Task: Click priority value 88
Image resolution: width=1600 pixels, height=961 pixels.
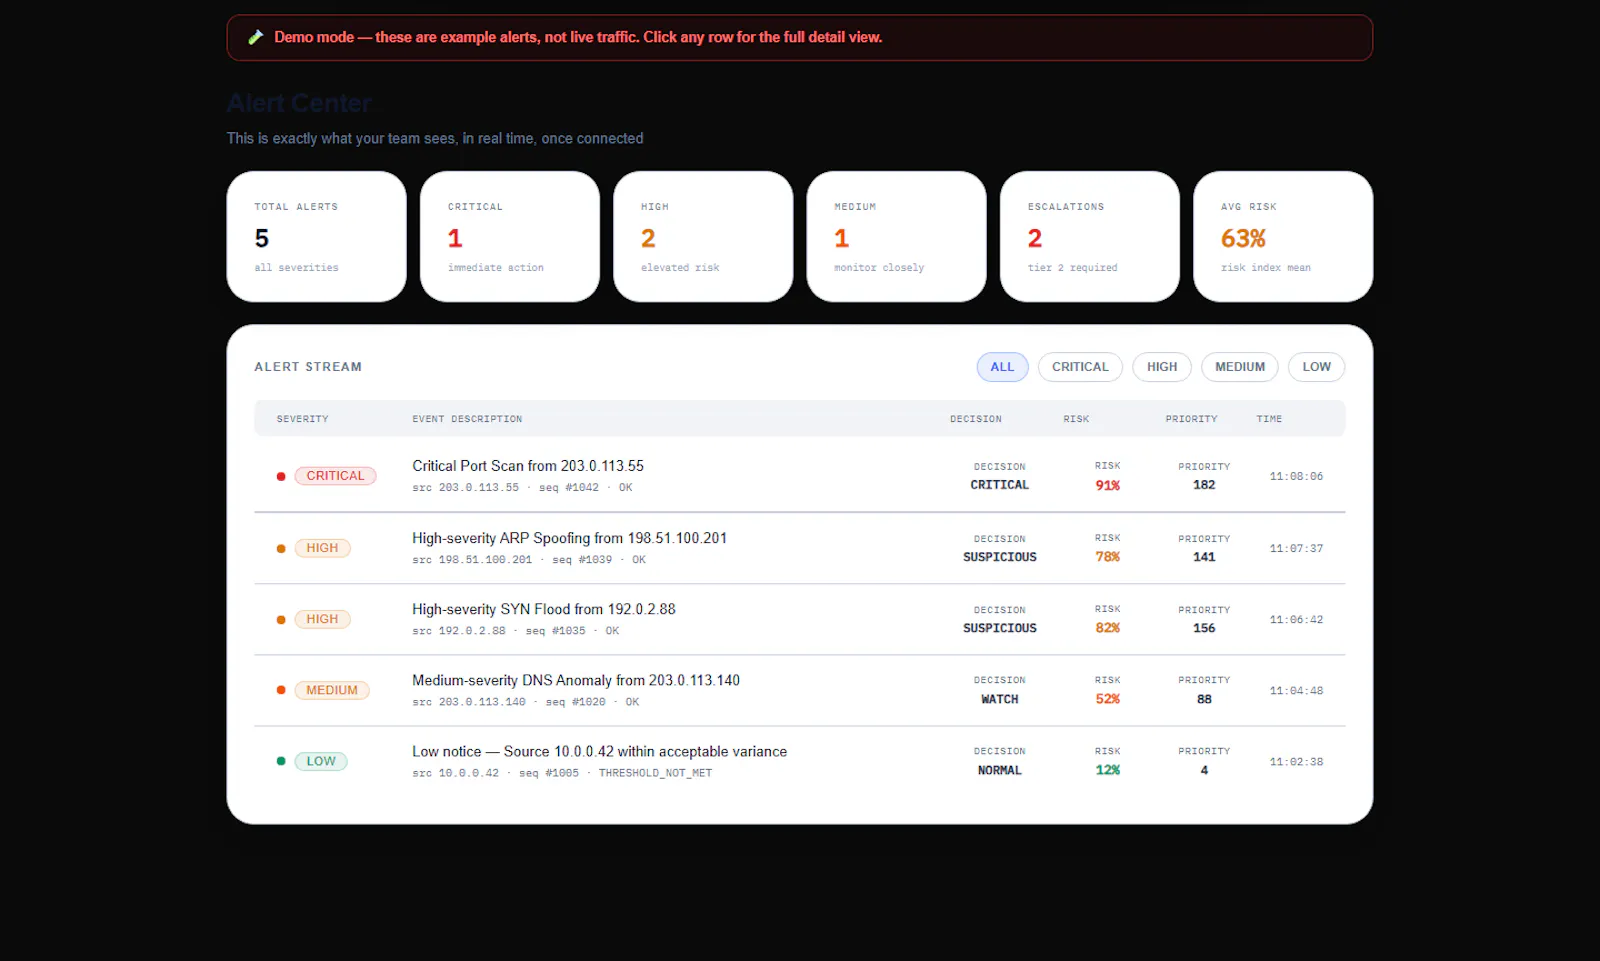Action: [x=1204, y=699]
